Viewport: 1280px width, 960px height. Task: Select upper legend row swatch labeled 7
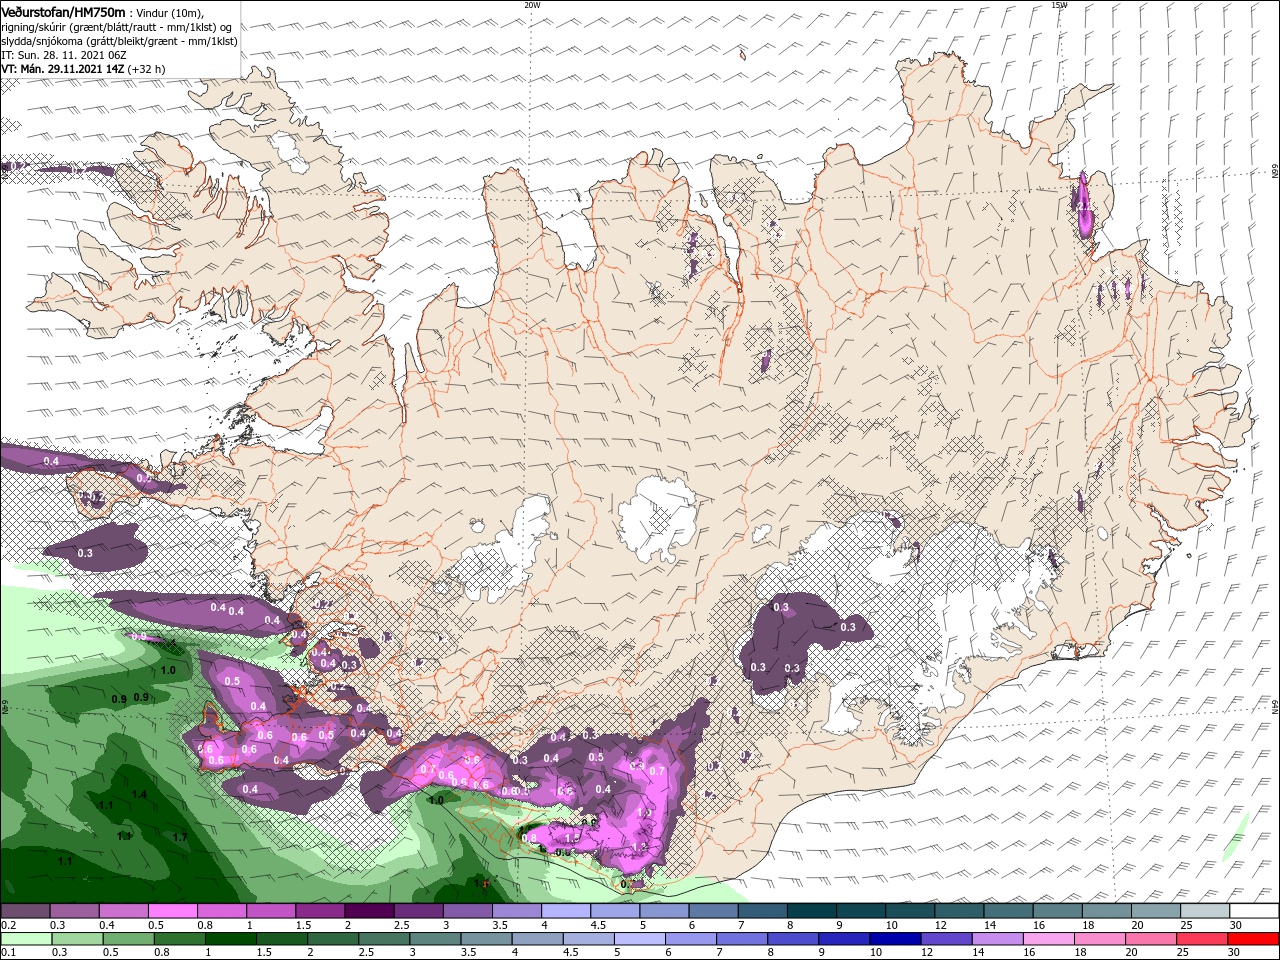pyautogui.click(x=762, y=911)
